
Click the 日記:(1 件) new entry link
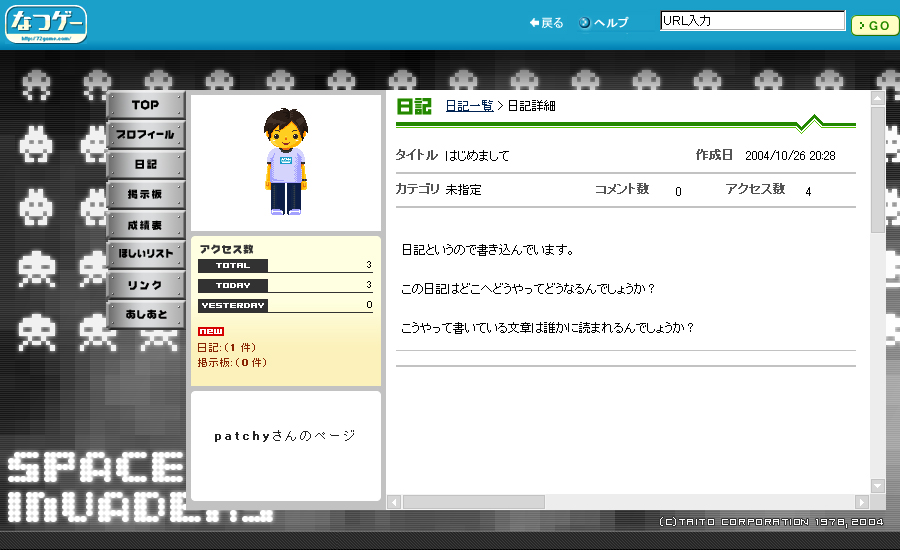click(x=227, y=347)
